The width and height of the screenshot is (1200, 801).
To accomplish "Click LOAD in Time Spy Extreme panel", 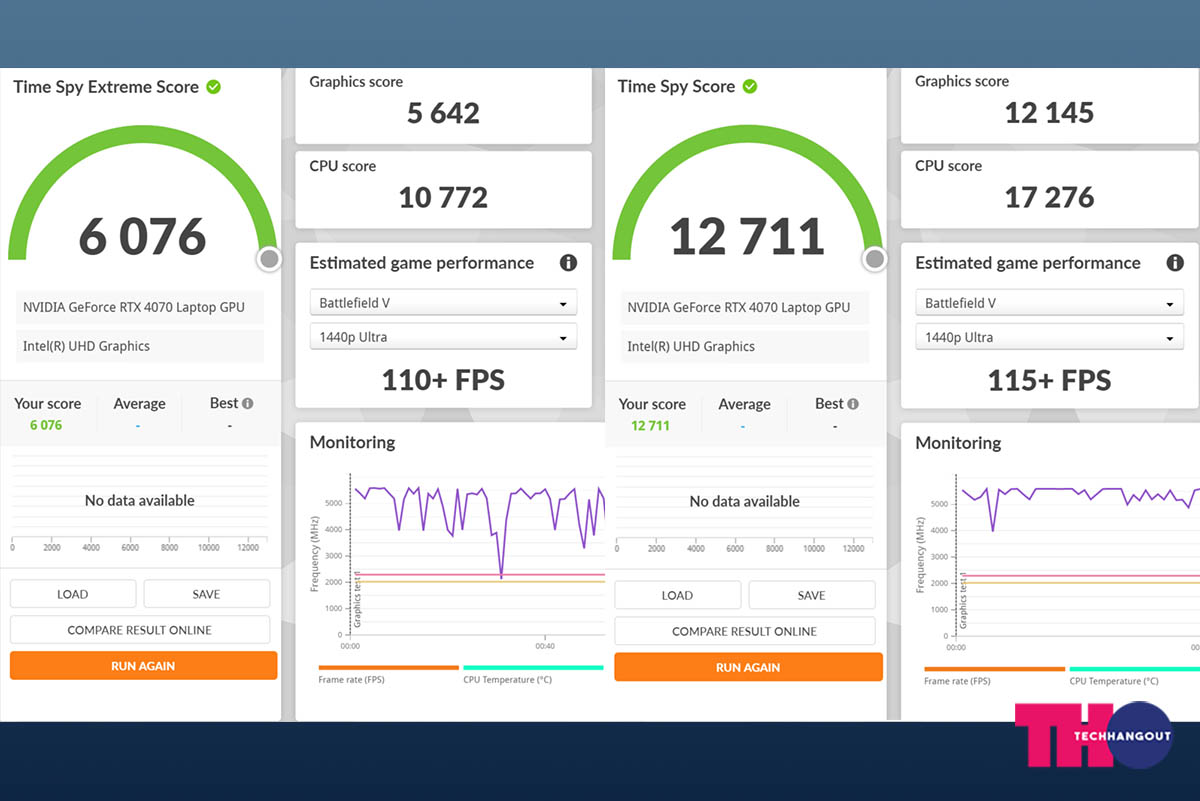I will 73,594.
